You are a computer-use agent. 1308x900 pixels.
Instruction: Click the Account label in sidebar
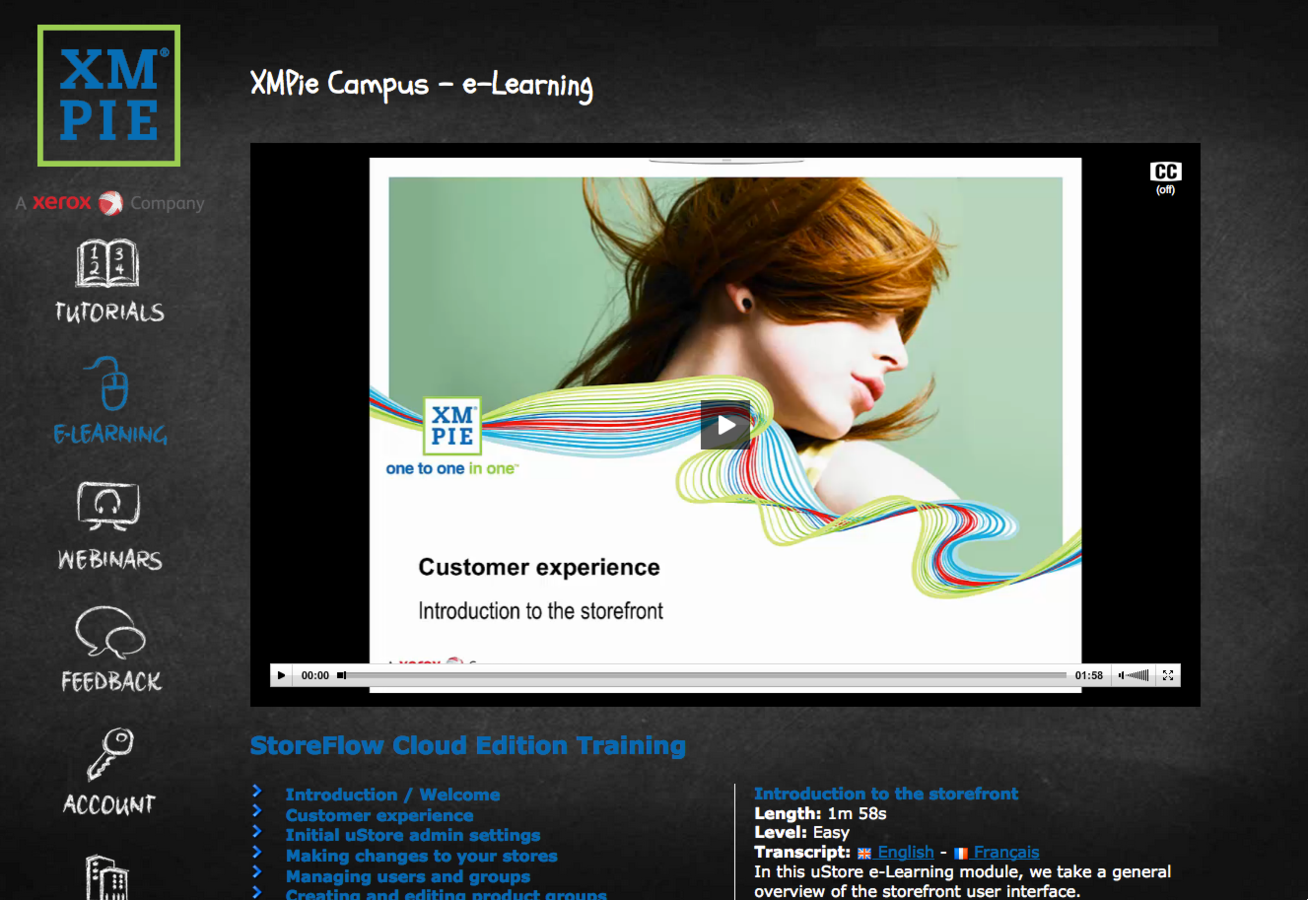[109, 805]
